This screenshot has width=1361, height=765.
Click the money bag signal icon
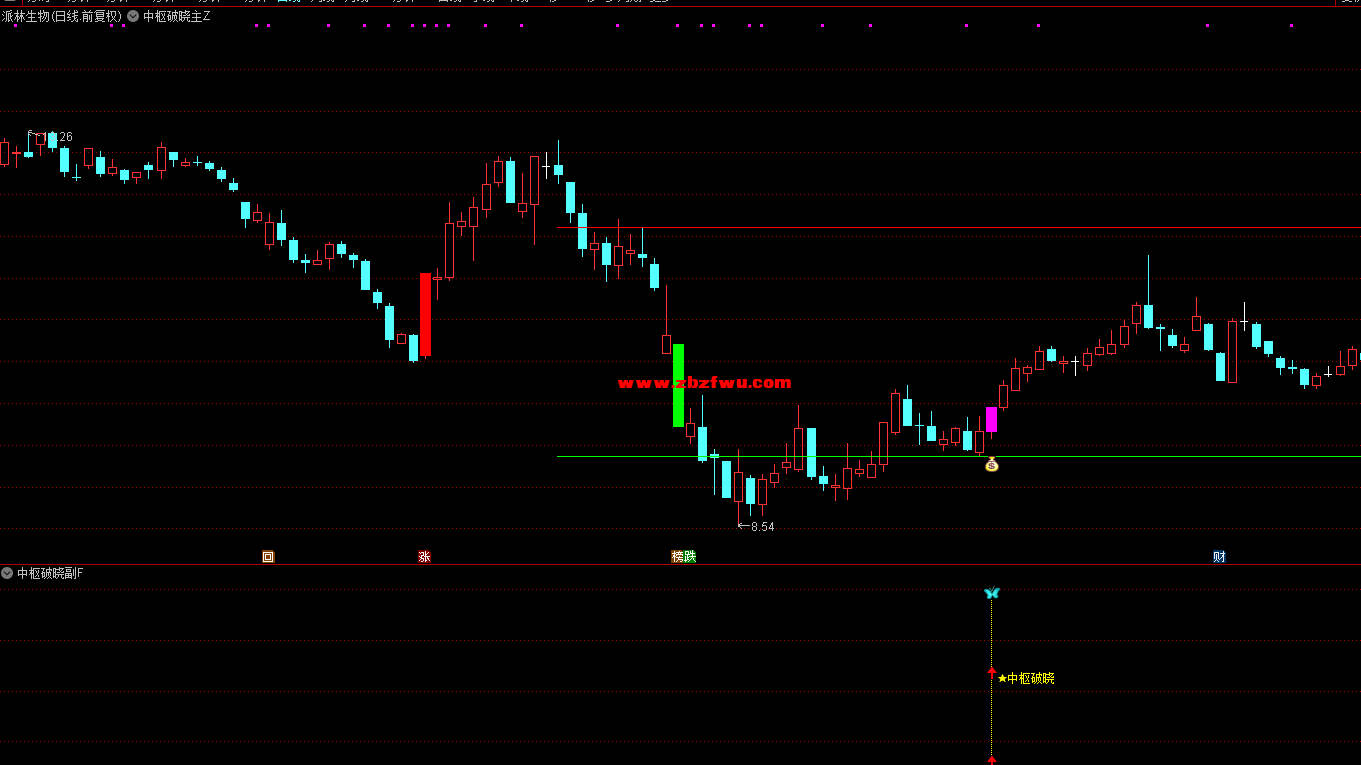click(992, 464)
